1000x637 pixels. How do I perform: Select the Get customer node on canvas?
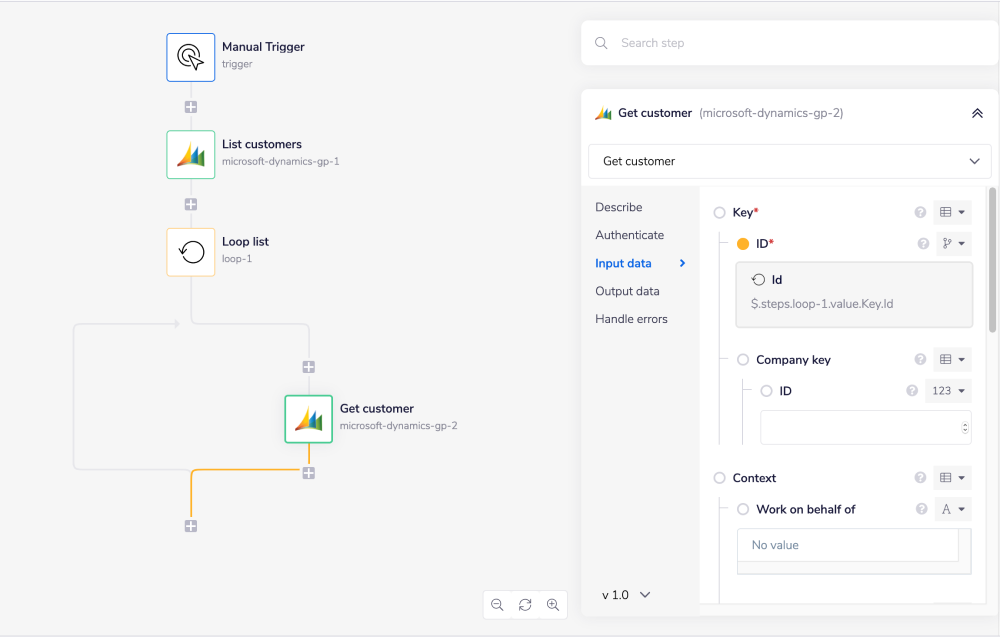308,419
